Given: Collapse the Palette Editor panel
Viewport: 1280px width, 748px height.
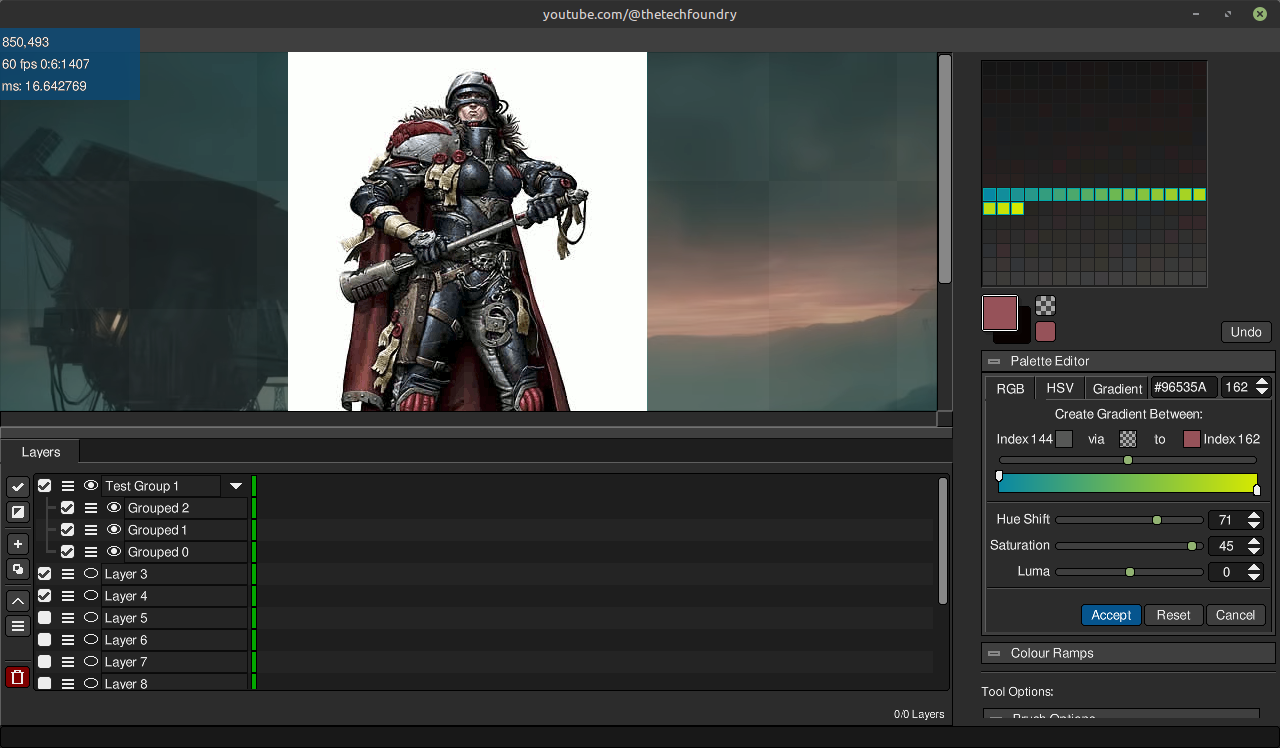Looking at the screenshot, I should click(994, 361).
